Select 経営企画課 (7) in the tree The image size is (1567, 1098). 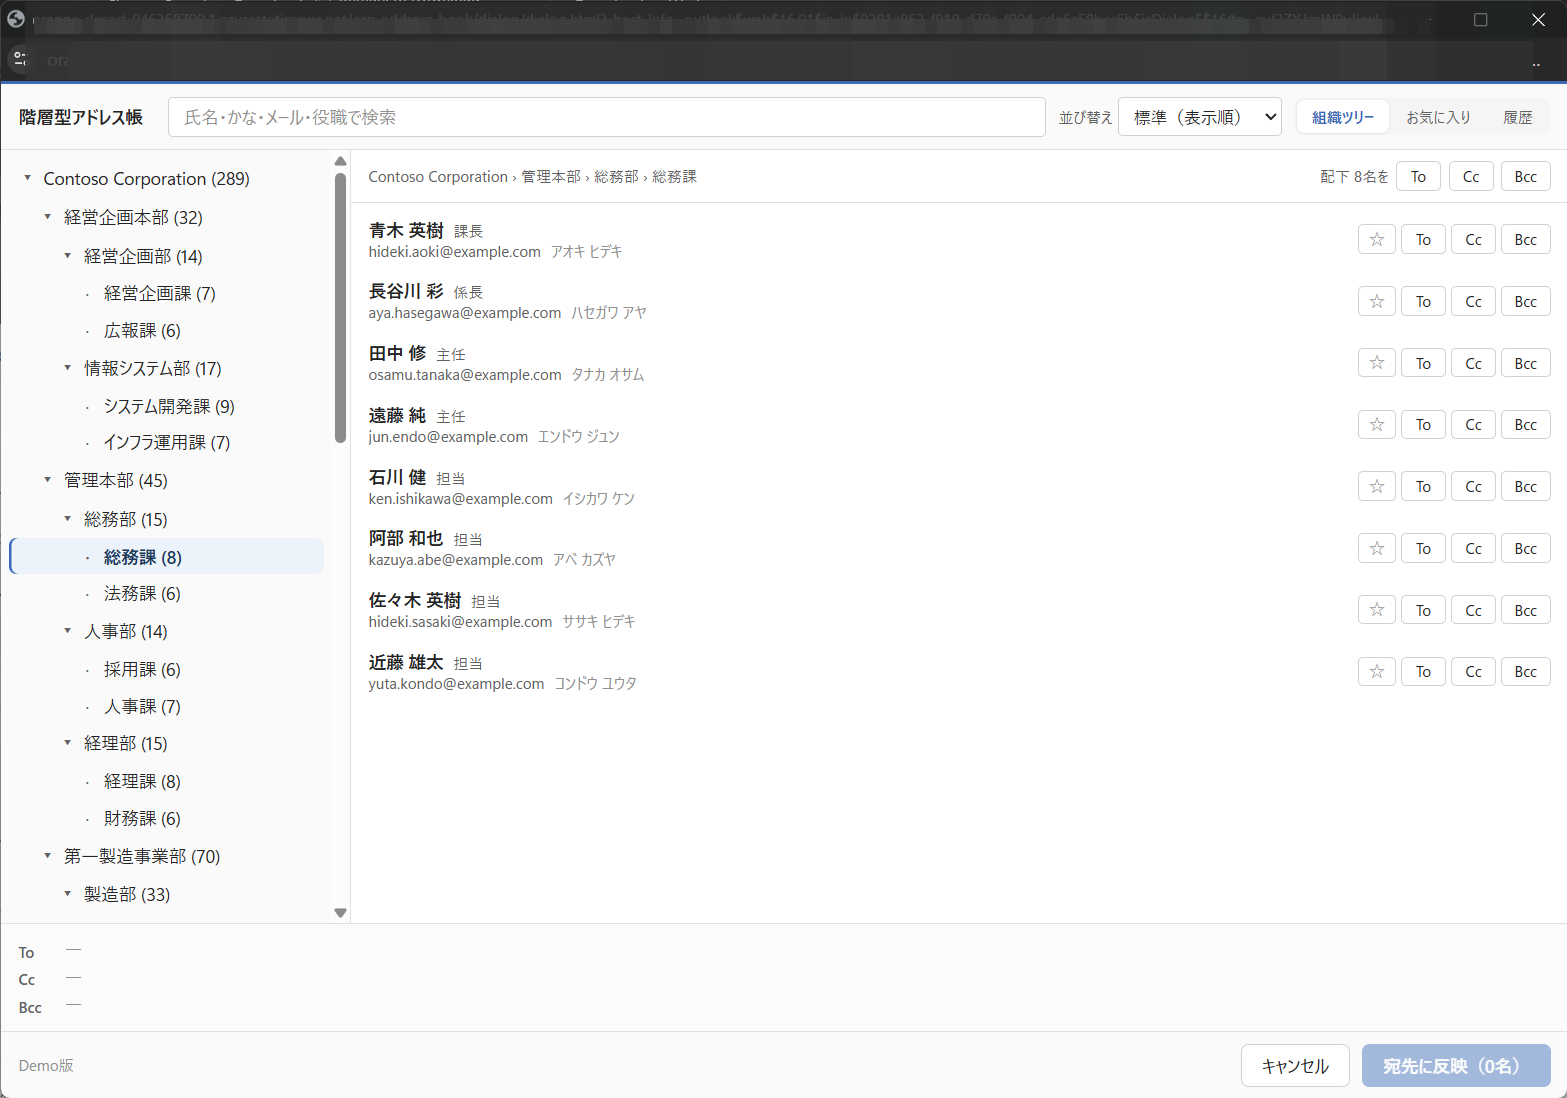point(160,294)
